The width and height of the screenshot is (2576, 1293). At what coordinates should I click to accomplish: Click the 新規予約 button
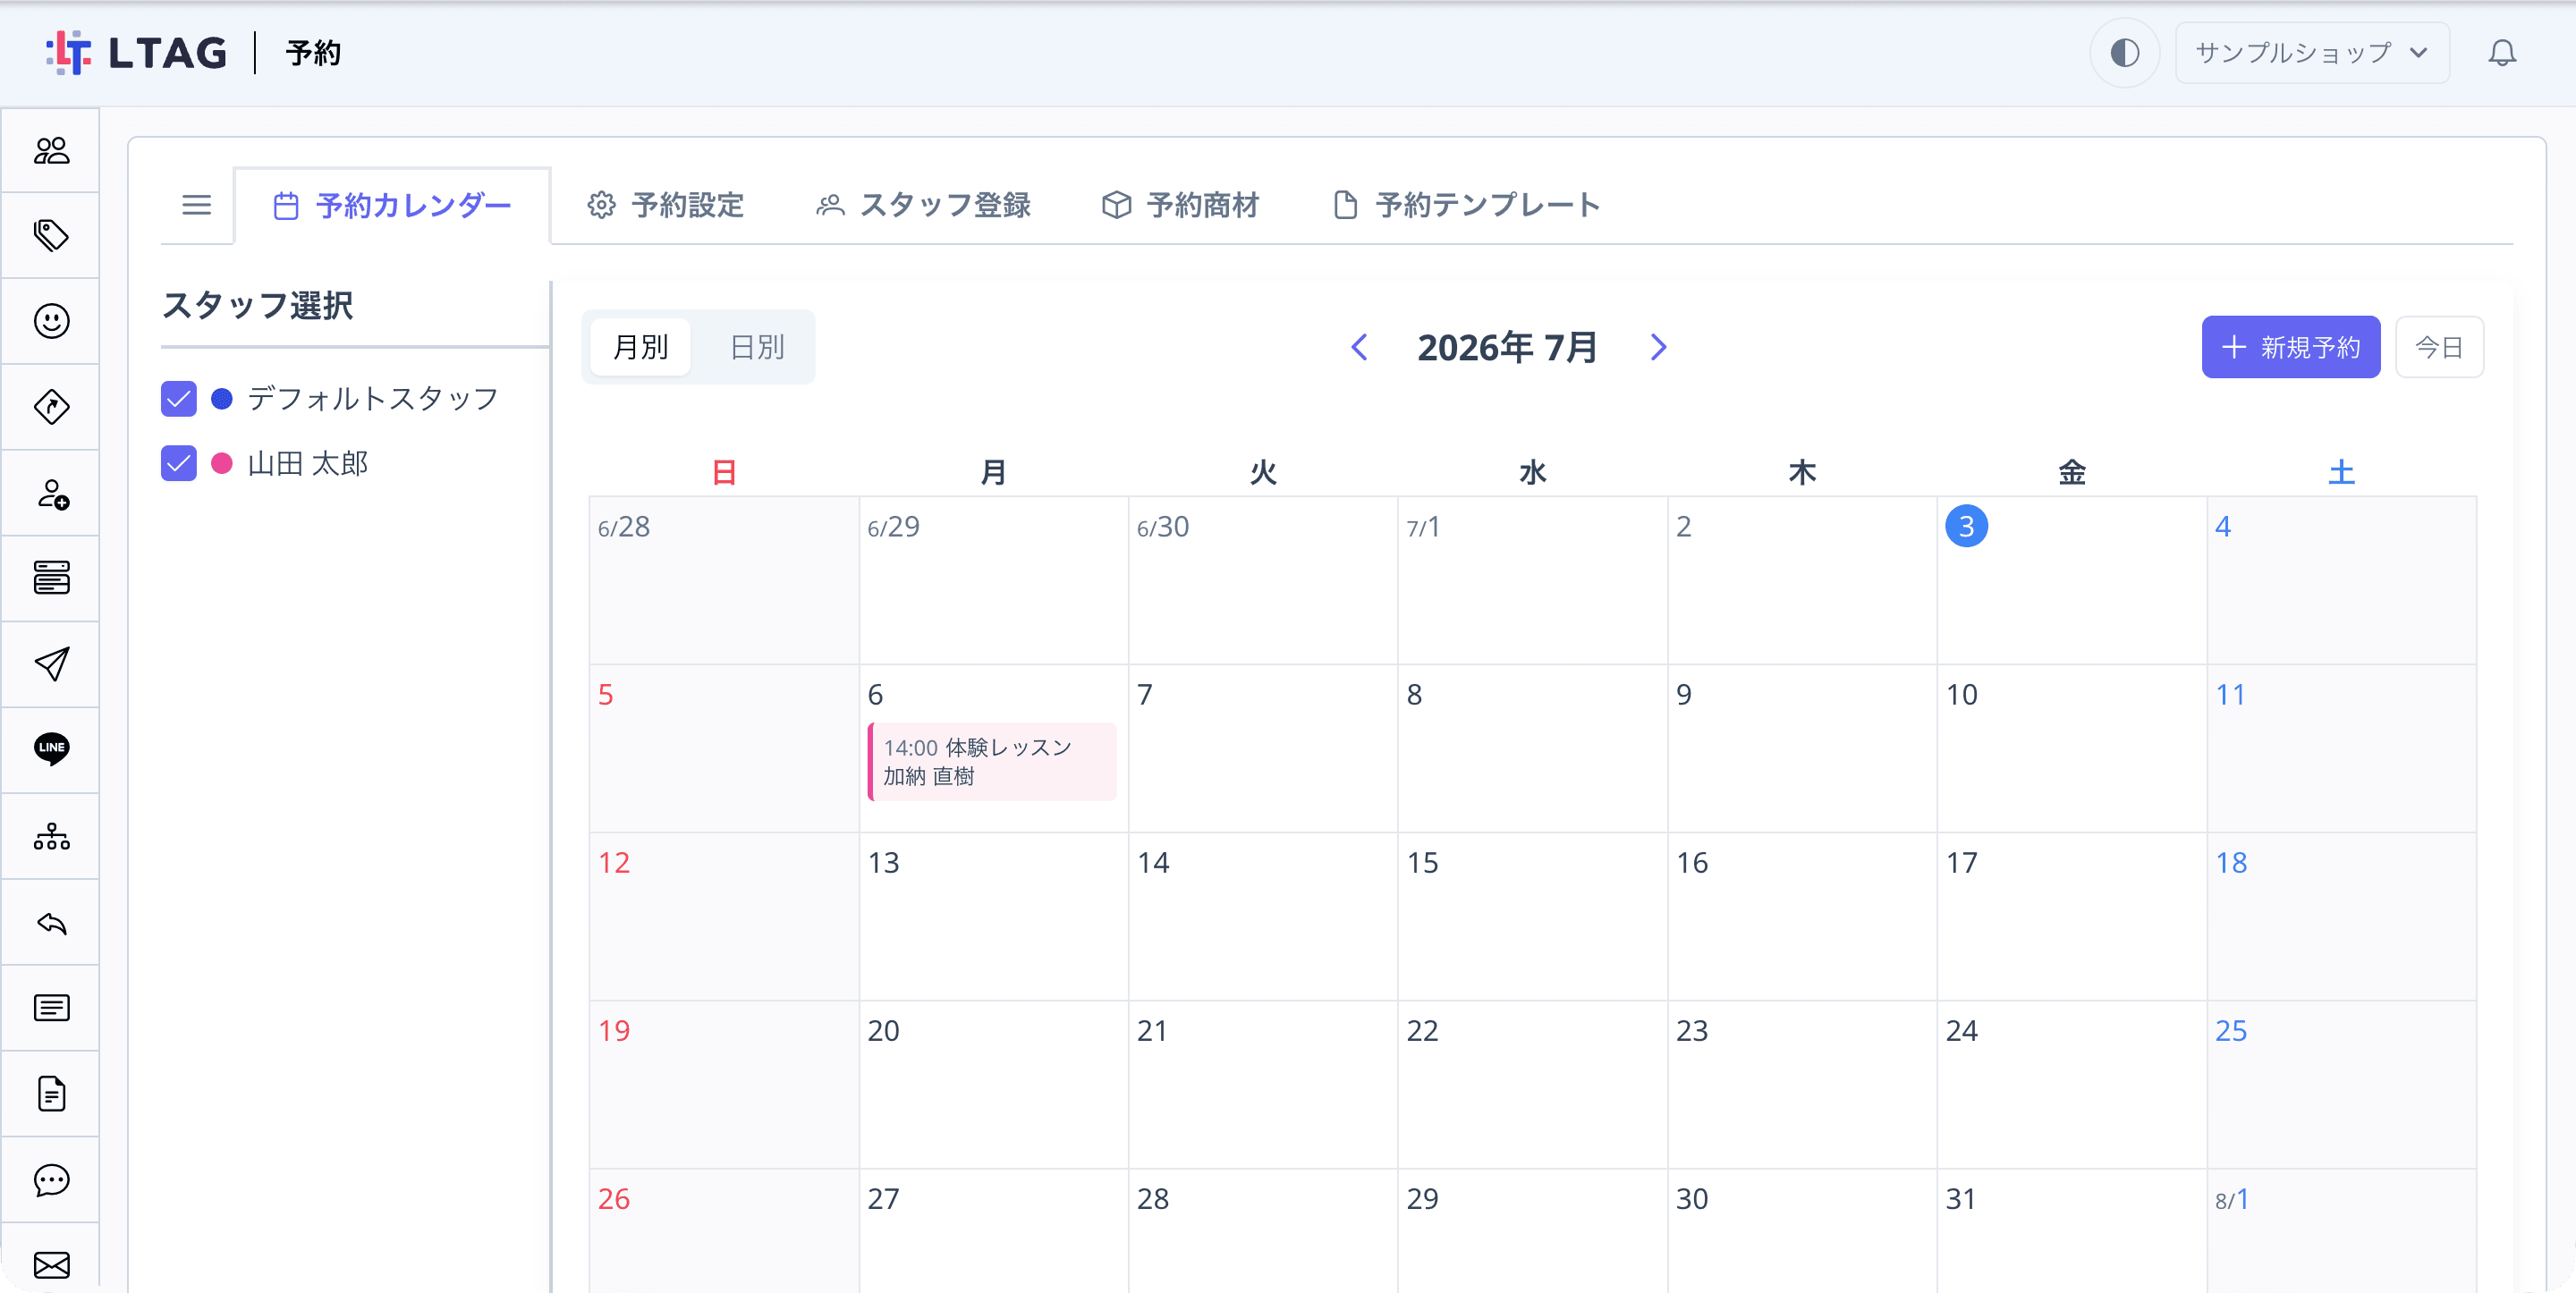(x=2290, y=347)
